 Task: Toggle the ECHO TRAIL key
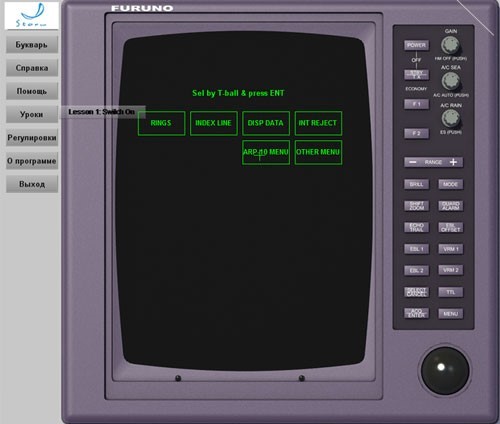[x=416, y=227]
